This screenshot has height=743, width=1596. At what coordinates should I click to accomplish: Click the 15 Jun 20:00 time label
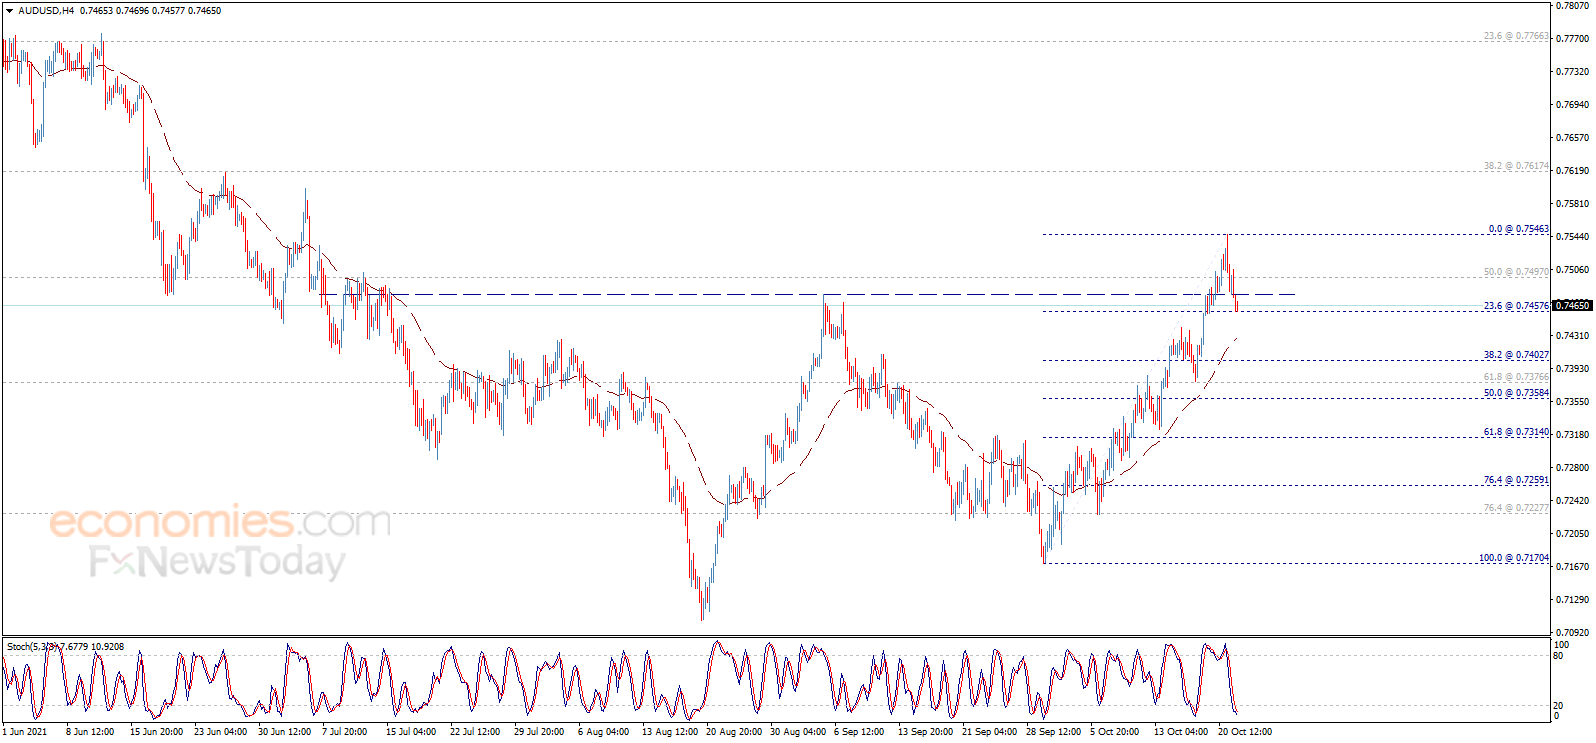pyautogui.click(x=156, y=732)
